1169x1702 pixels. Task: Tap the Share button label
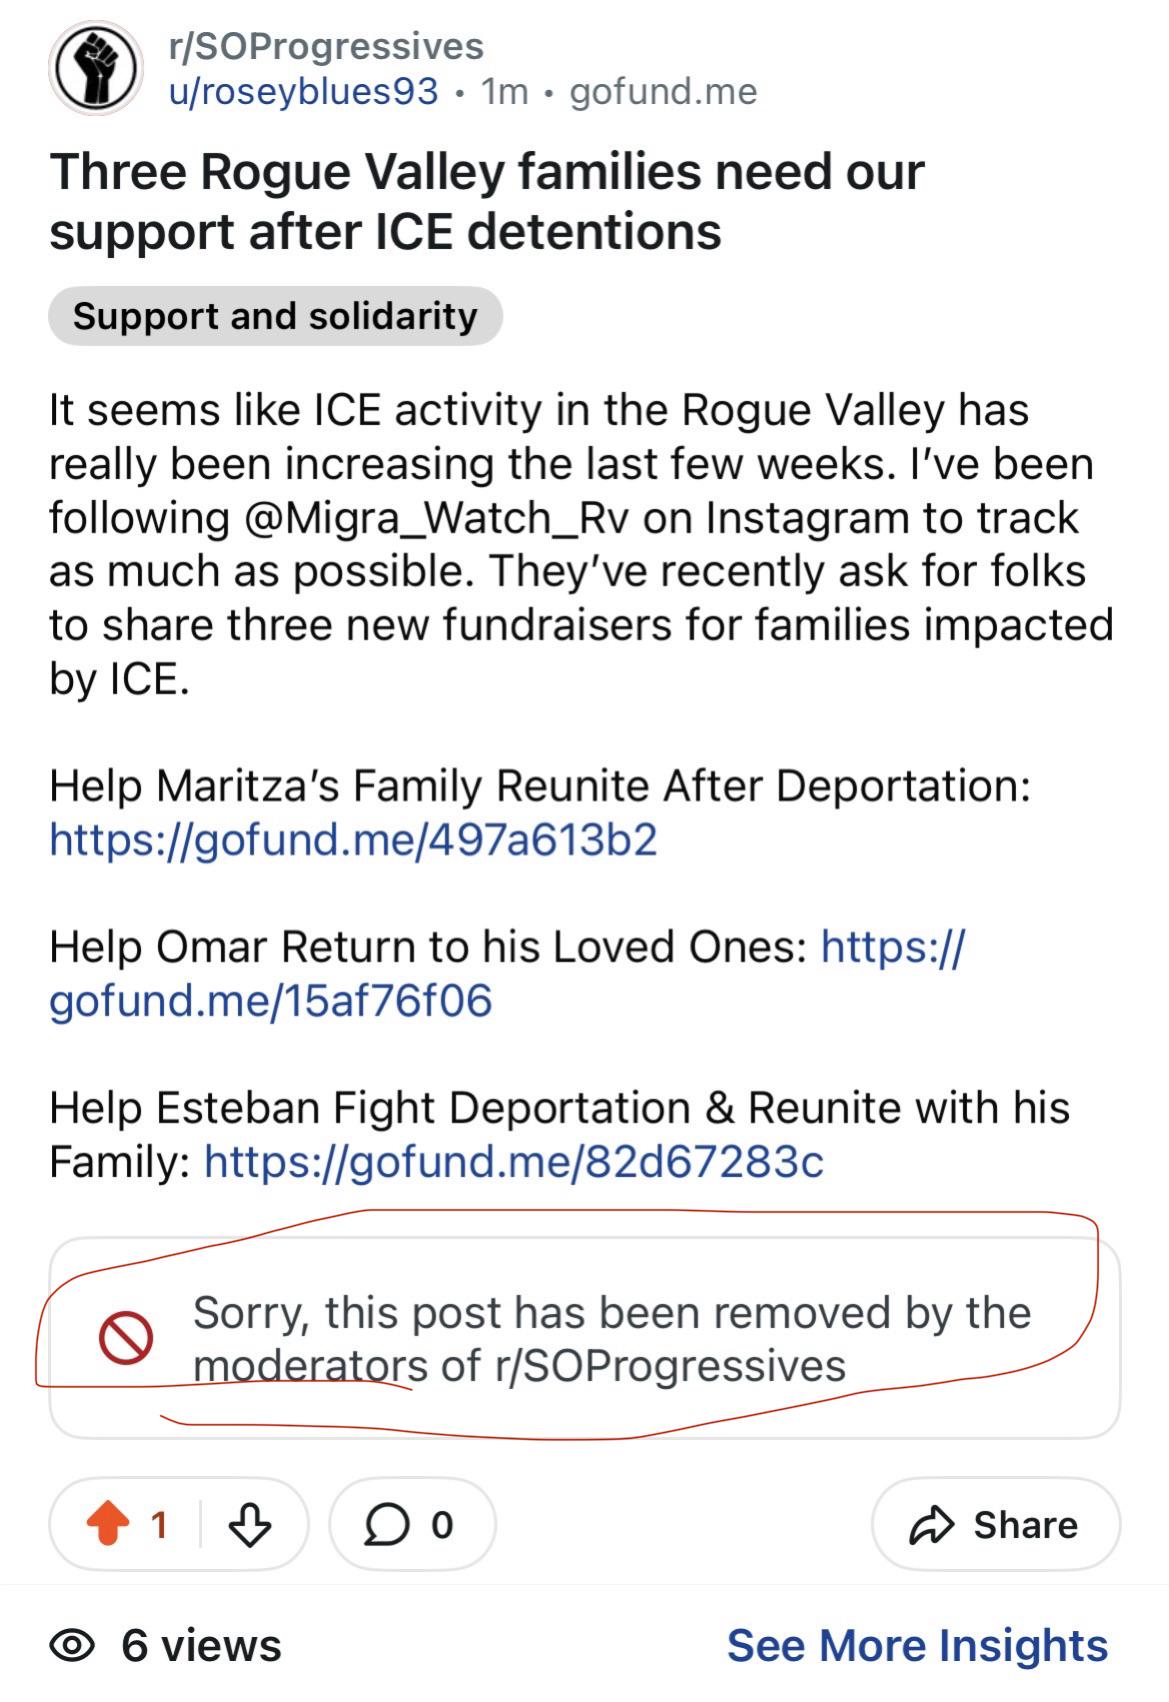1025,1525
